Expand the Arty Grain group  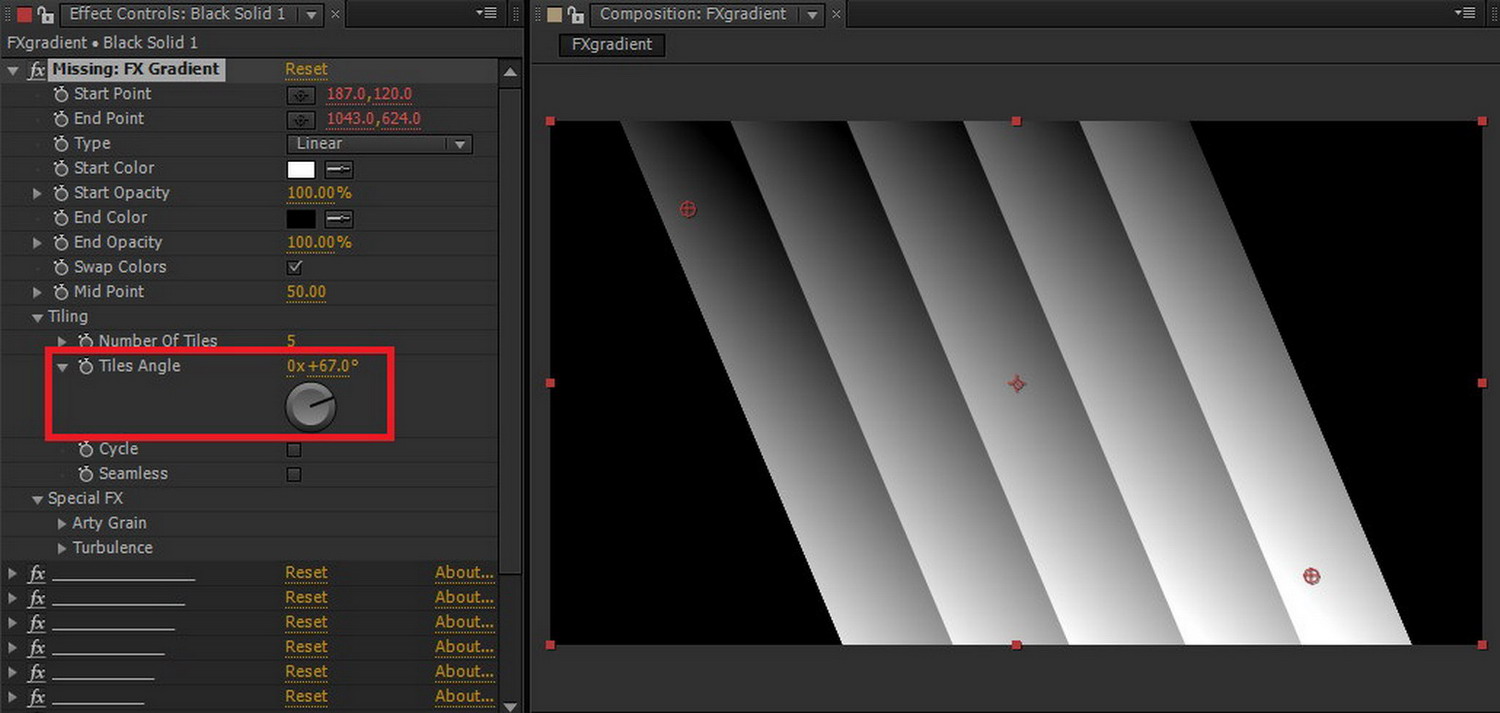tap(63, 523)
